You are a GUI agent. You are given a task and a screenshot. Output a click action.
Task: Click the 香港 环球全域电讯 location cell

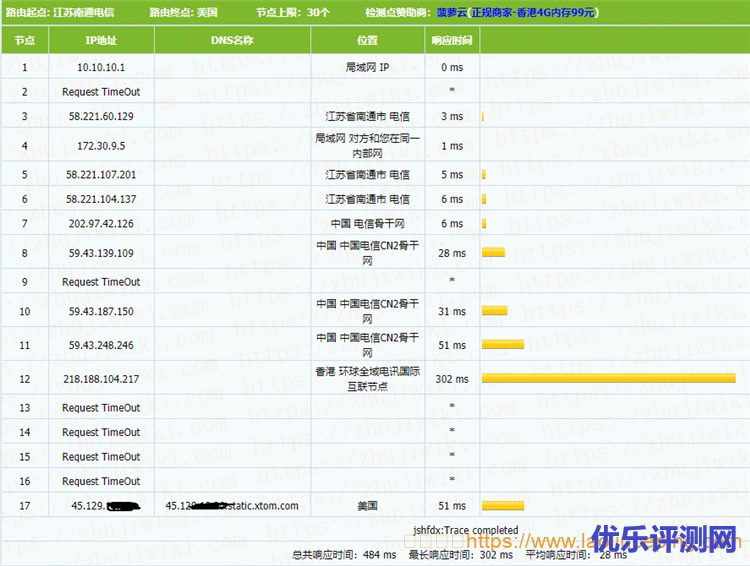click(367, 378)
